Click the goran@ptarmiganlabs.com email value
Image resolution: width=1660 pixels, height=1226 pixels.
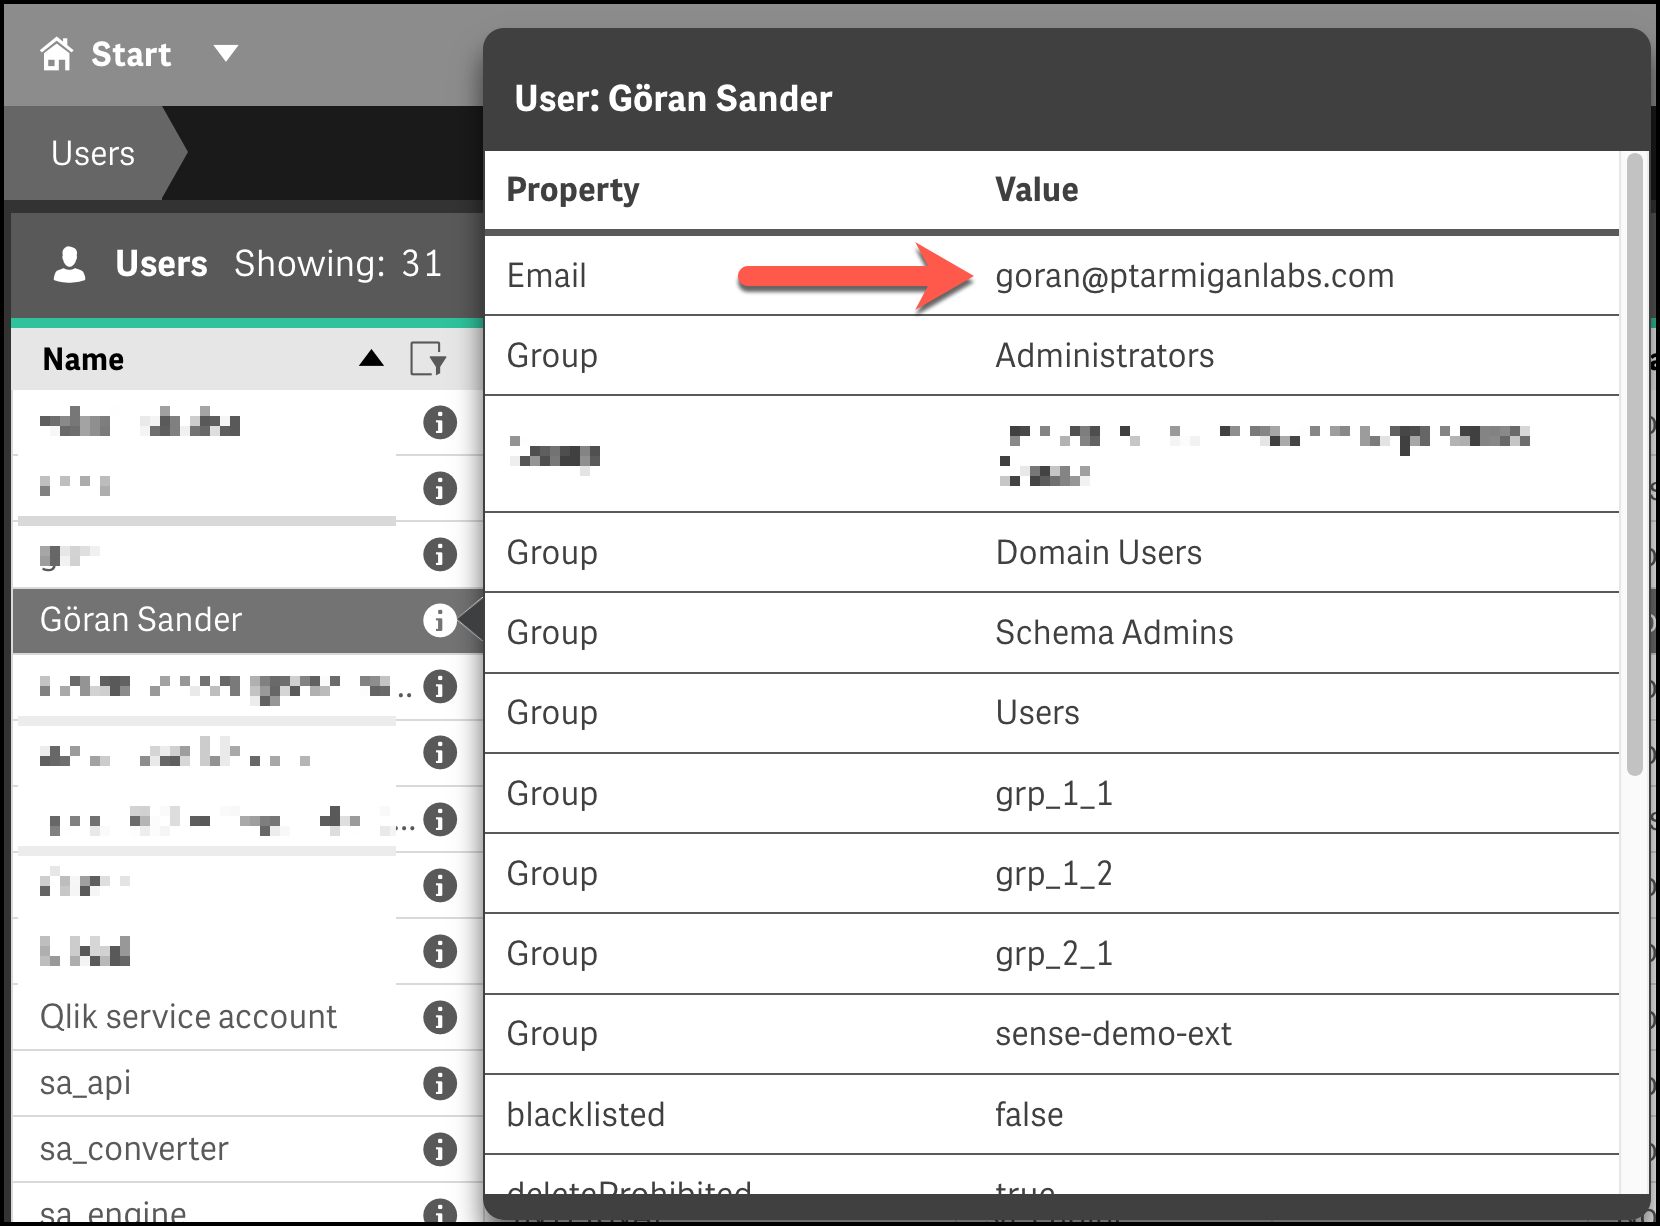pyautogui.click(x=1194, y=276)
